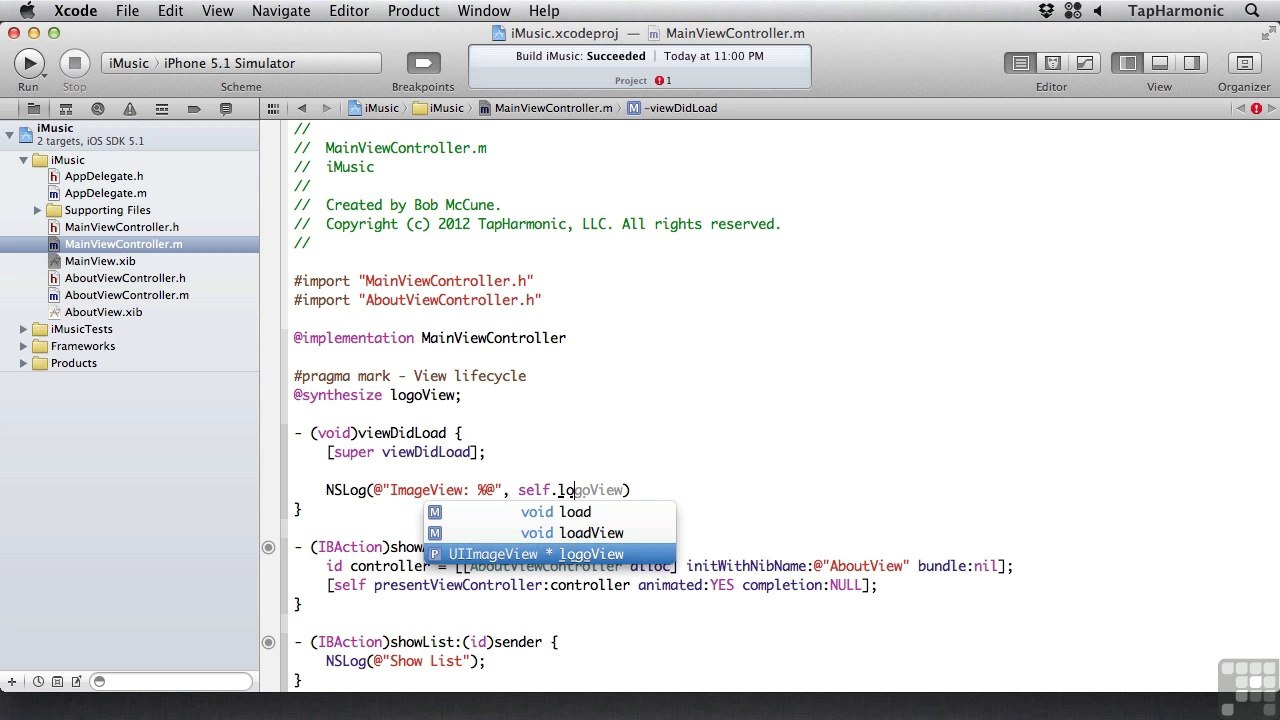Open the Symbol navigator tab

click(65, 108)
